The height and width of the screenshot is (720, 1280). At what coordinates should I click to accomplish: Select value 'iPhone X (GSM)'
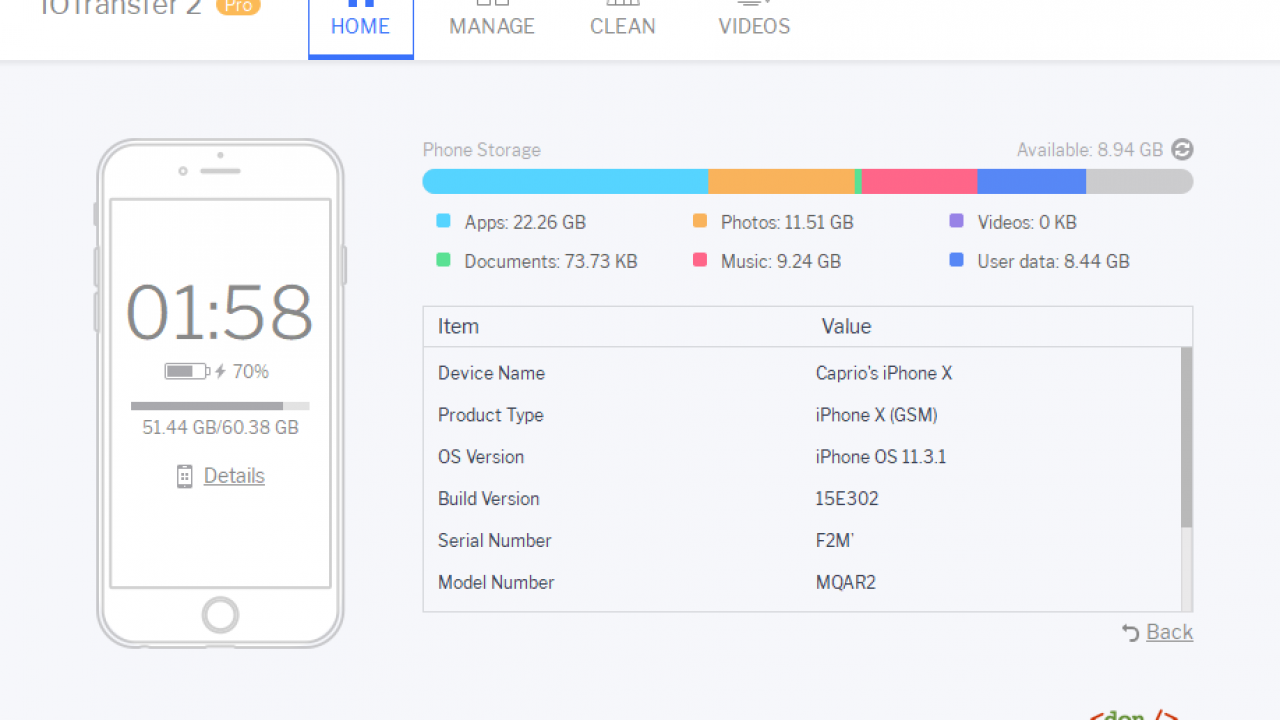click(877, 415)
